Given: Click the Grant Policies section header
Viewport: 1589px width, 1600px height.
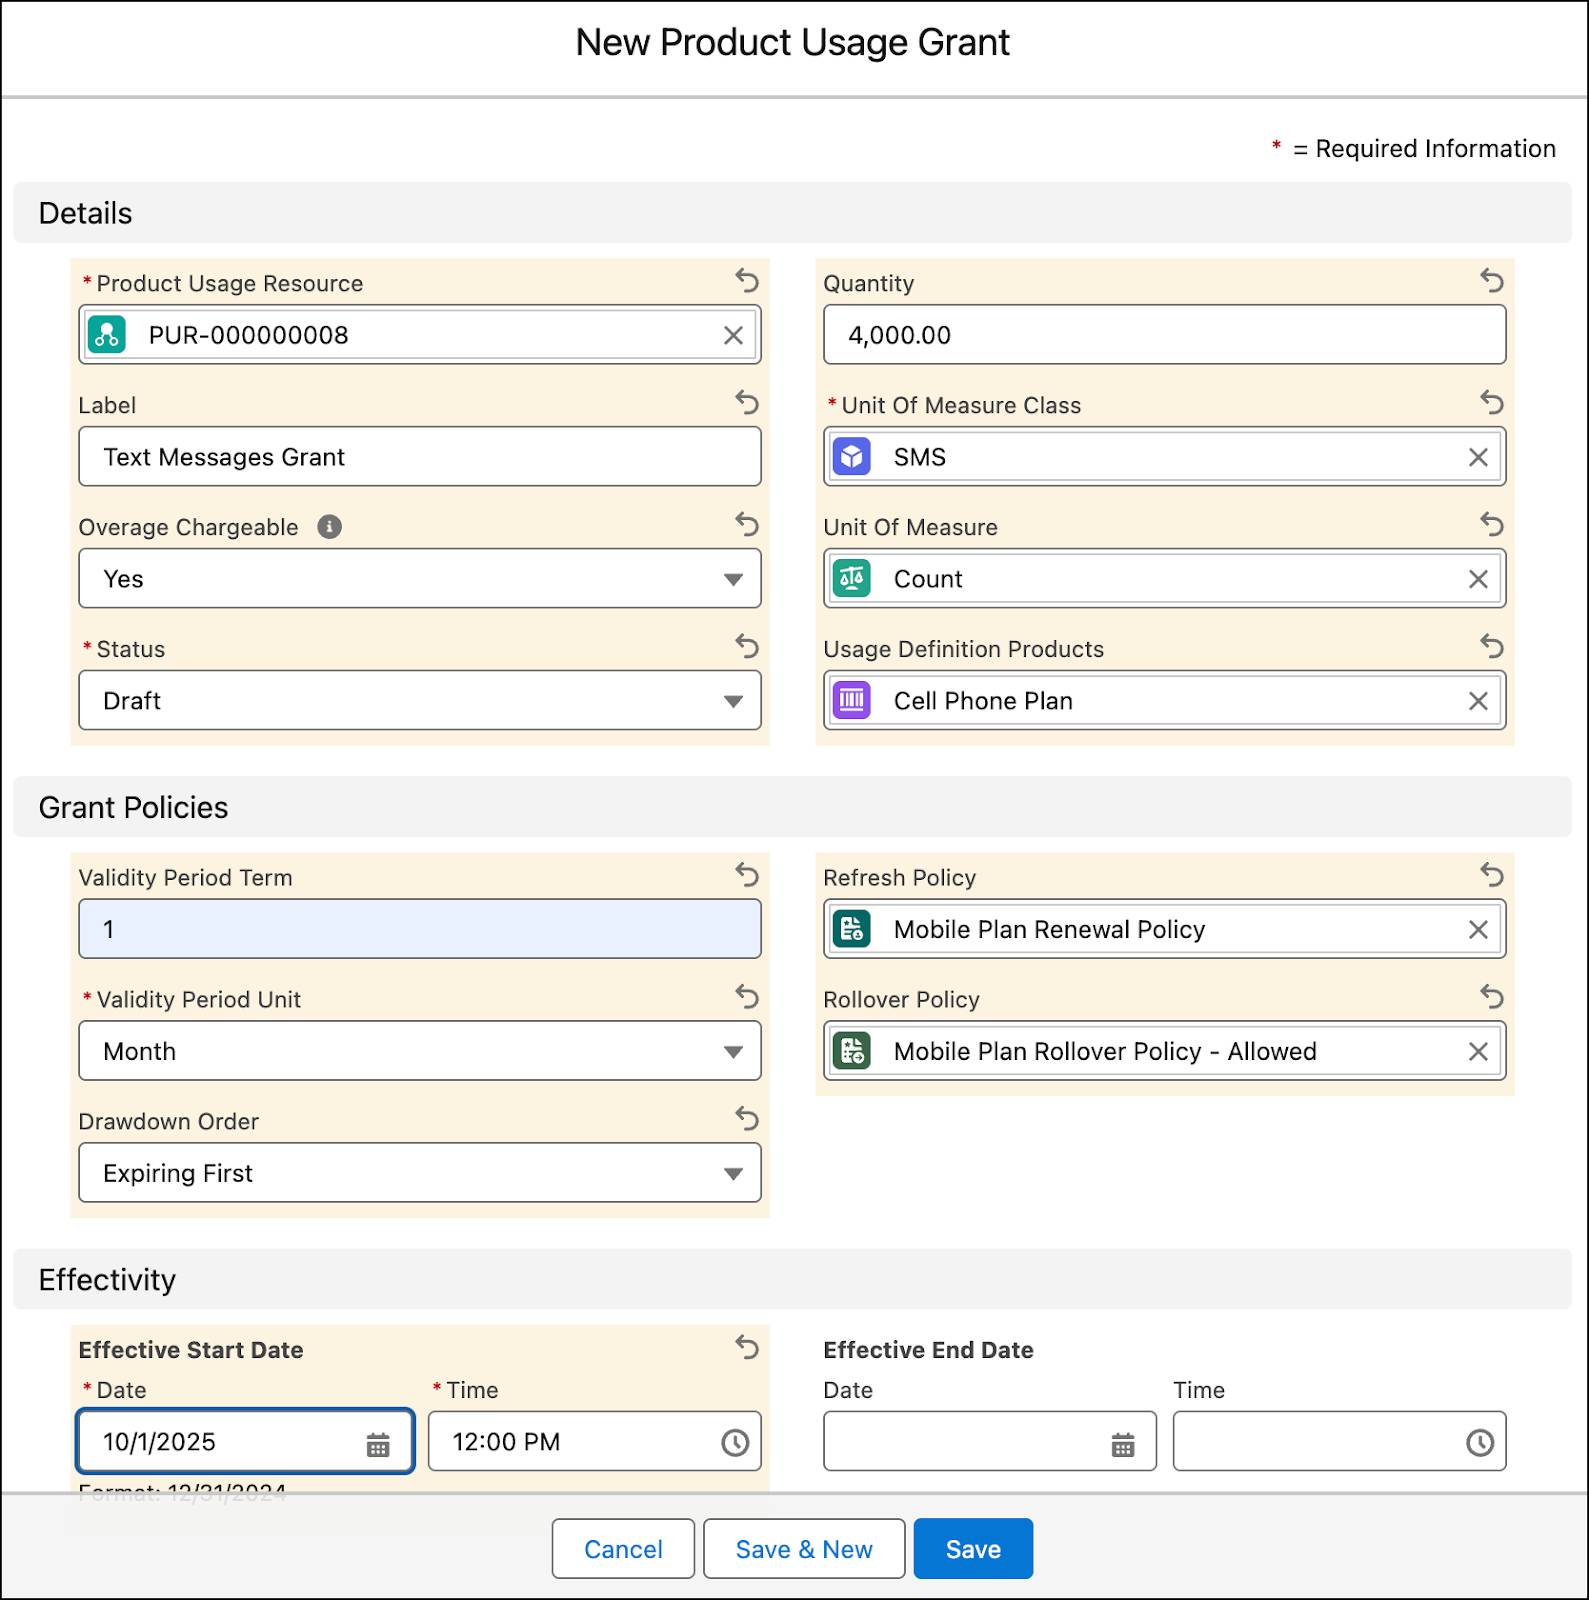Looking at the screenshot, I should (x=792, y=807).
